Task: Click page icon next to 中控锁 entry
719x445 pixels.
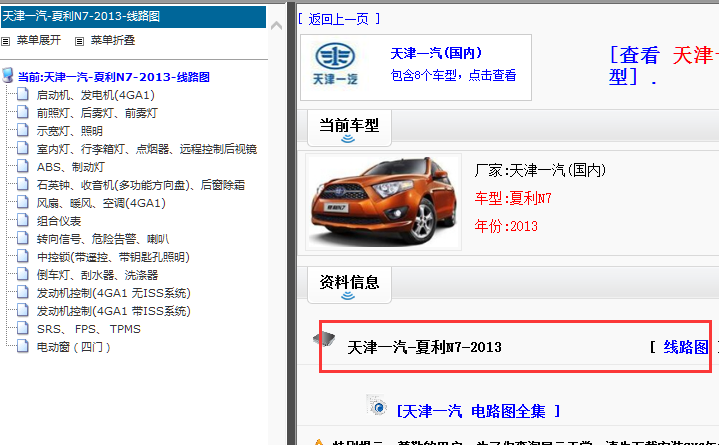Action: (22, 256)
